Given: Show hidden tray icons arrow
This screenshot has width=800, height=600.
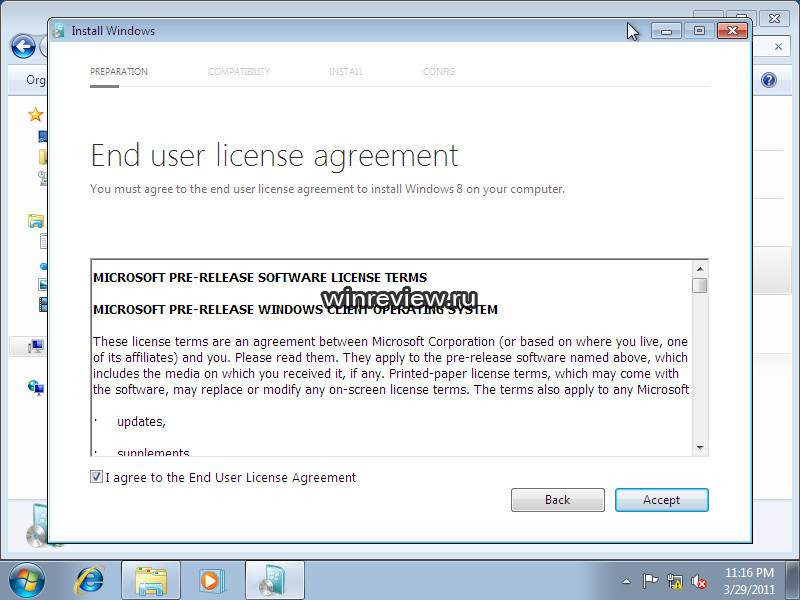Looking at the screenshot, I should point(626,581).
